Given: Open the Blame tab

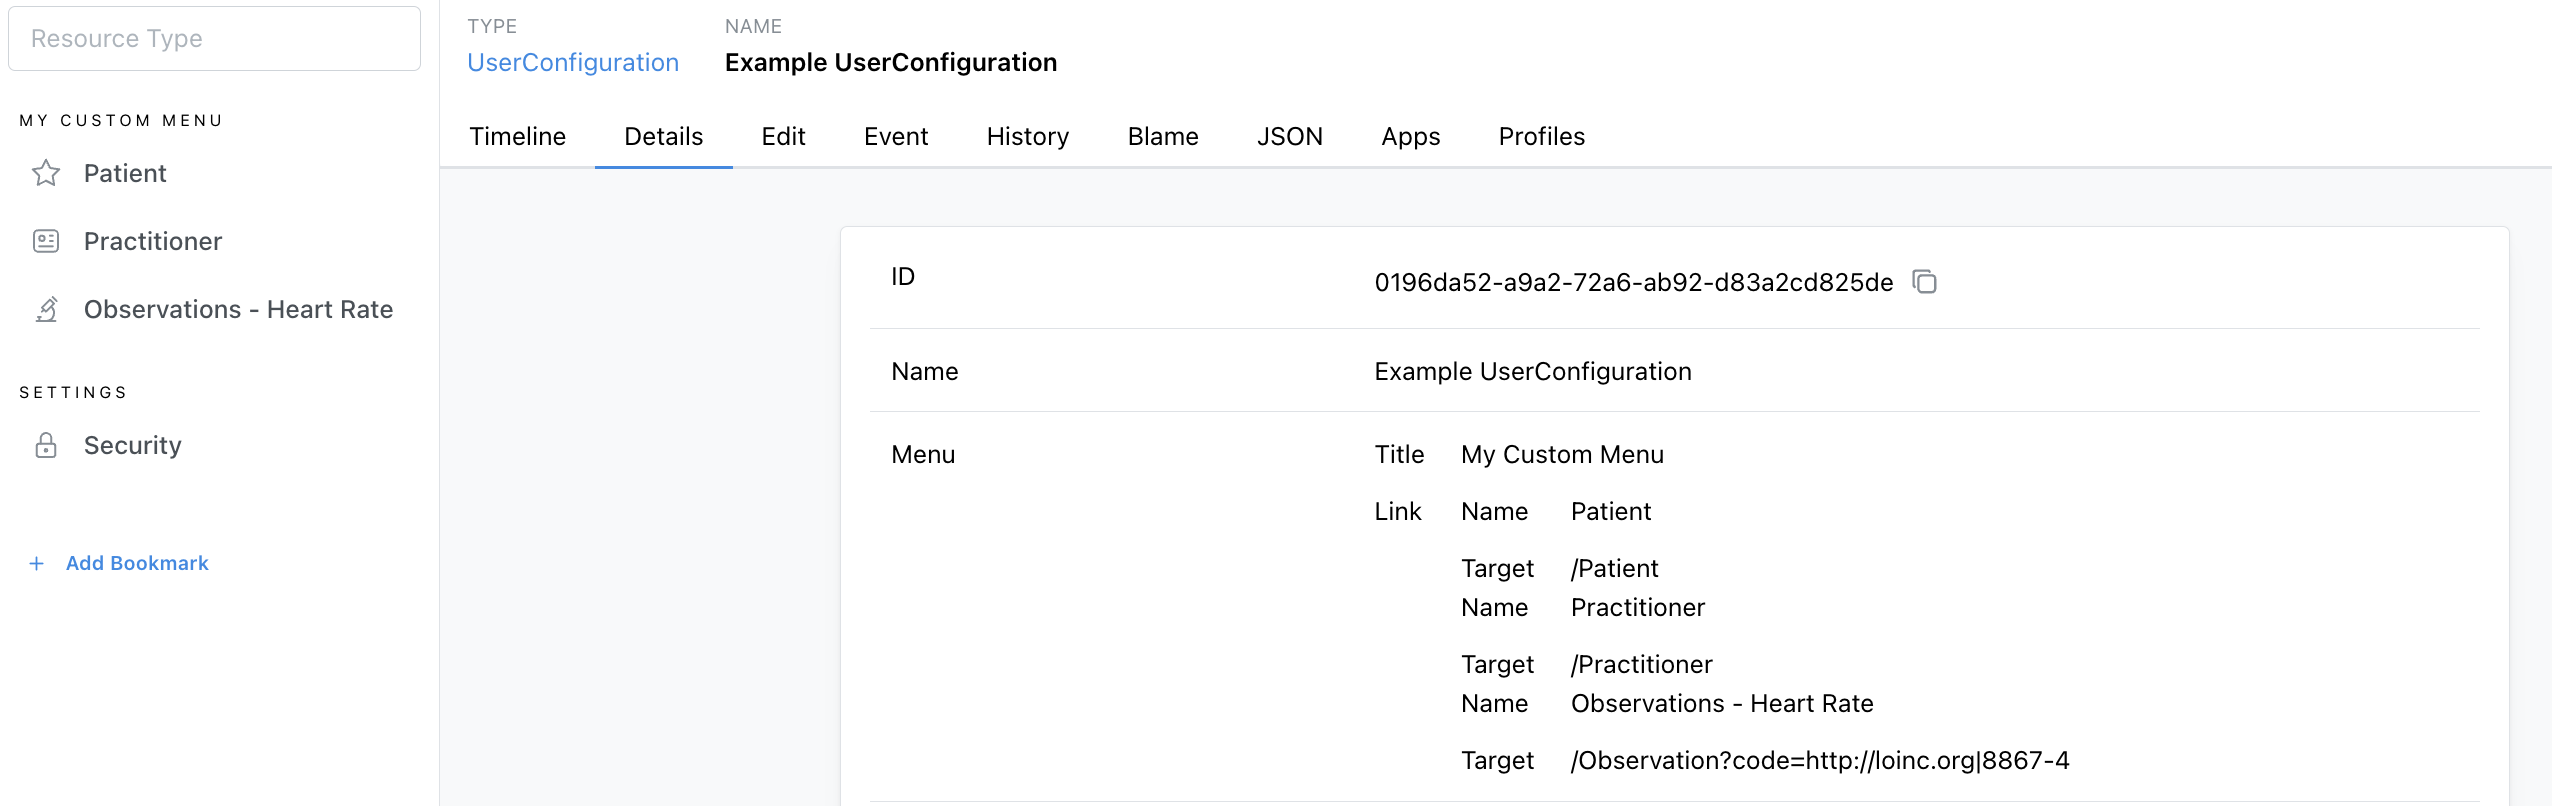Looking at the screenshot, I should [x=1162, y=137].
